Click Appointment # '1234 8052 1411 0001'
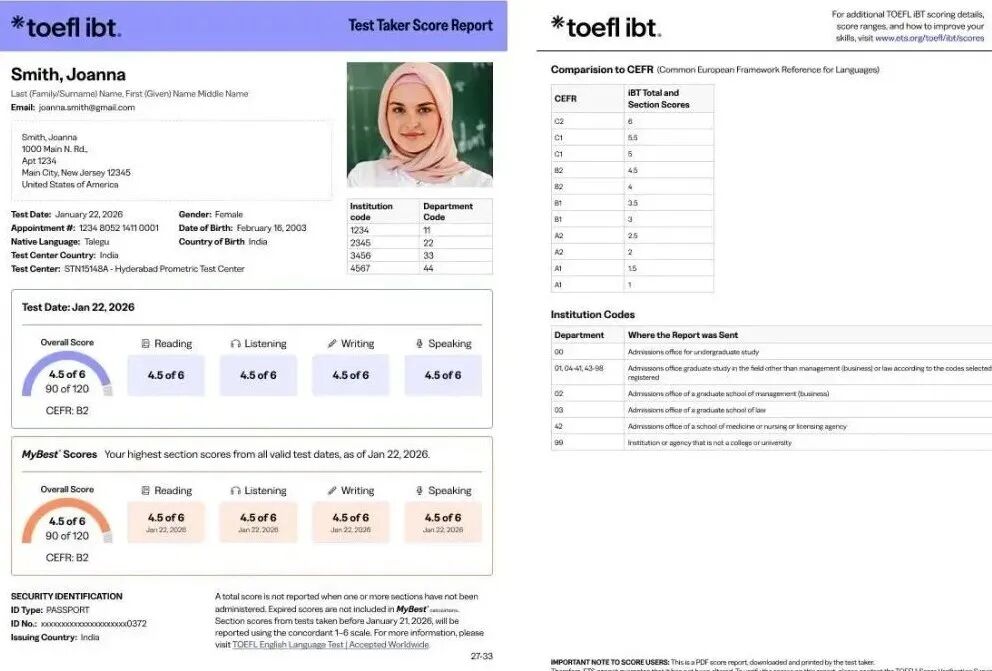Image resolution: width=992 pixels, height=671 pixels. (118, 228)
